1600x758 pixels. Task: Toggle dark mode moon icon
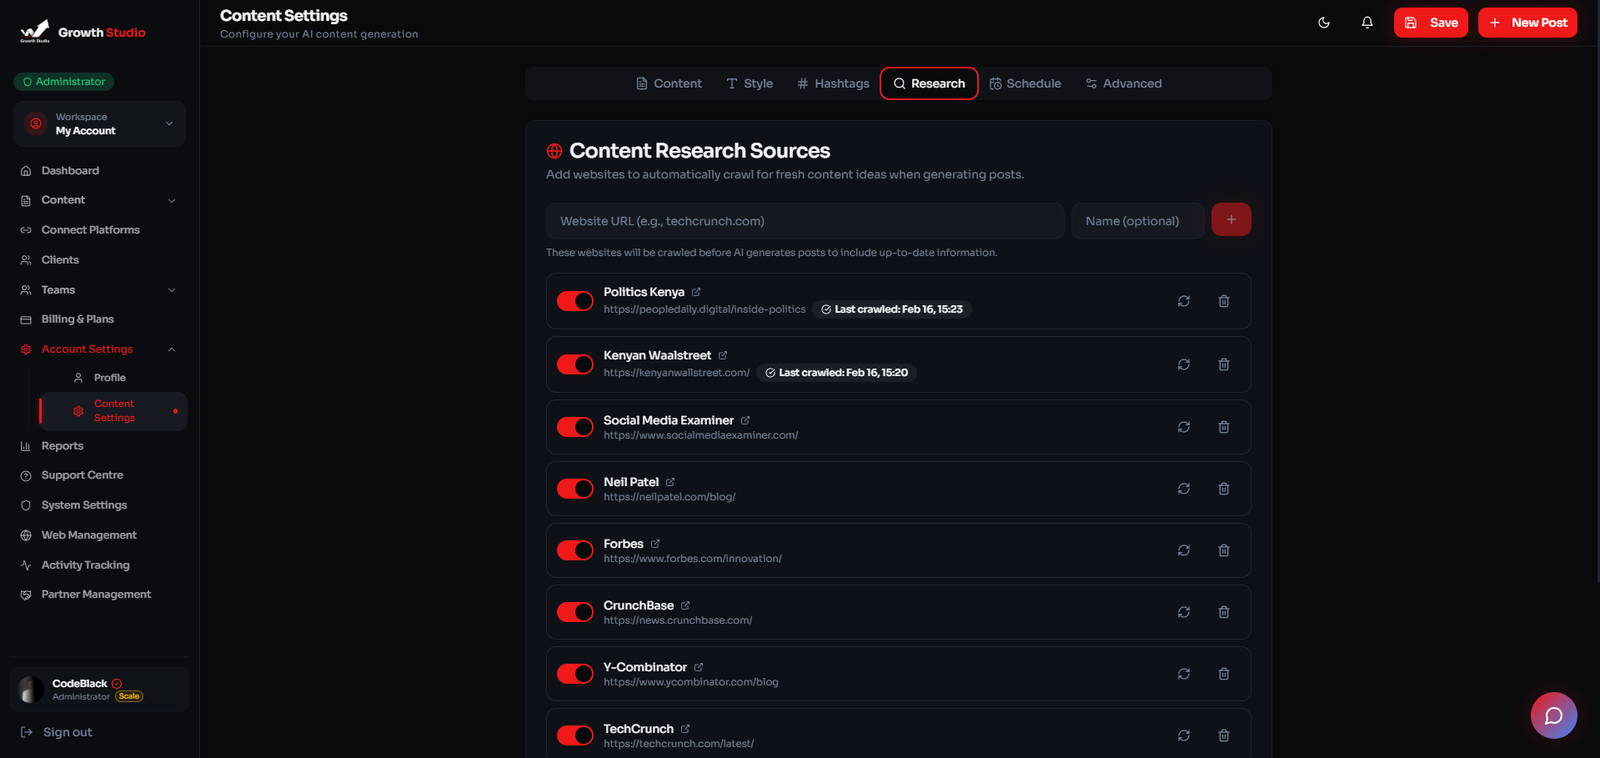point(1324,23)
